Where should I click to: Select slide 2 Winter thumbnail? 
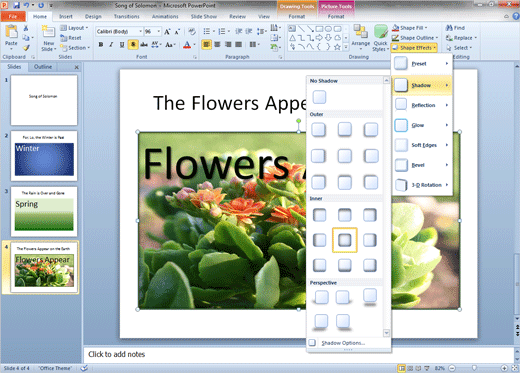[x=44, y=156]
